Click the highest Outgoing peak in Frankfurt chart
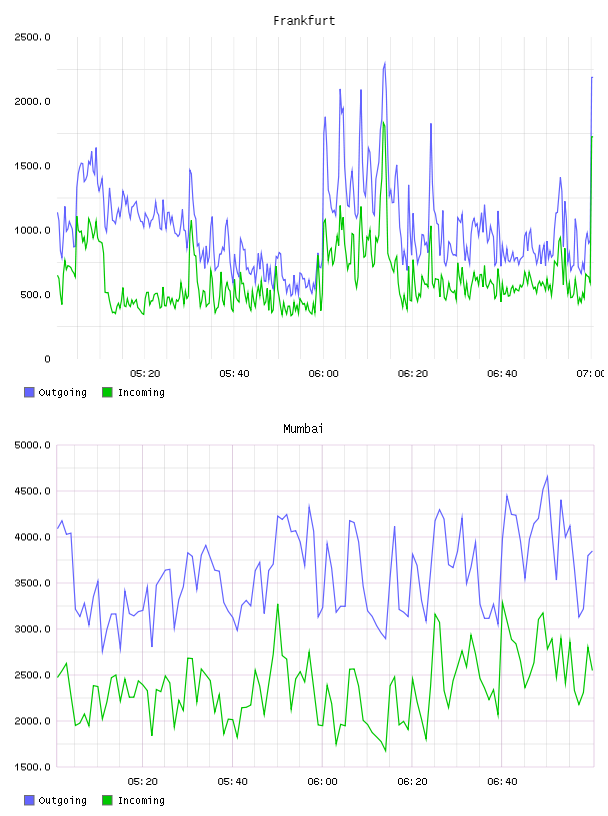The height and width of the screenshot is (816, 608). pyautogui.click(x=385, y=63)
